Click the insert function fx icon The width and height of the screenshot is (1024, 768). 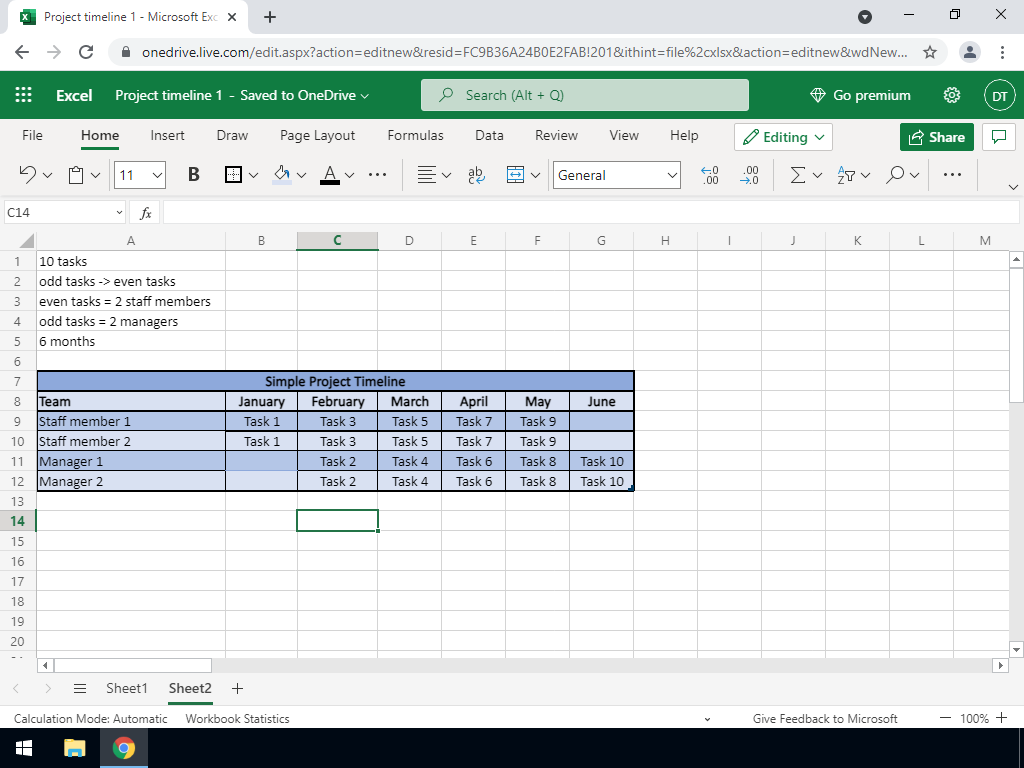pyautogui.click(x=146, y=213)
